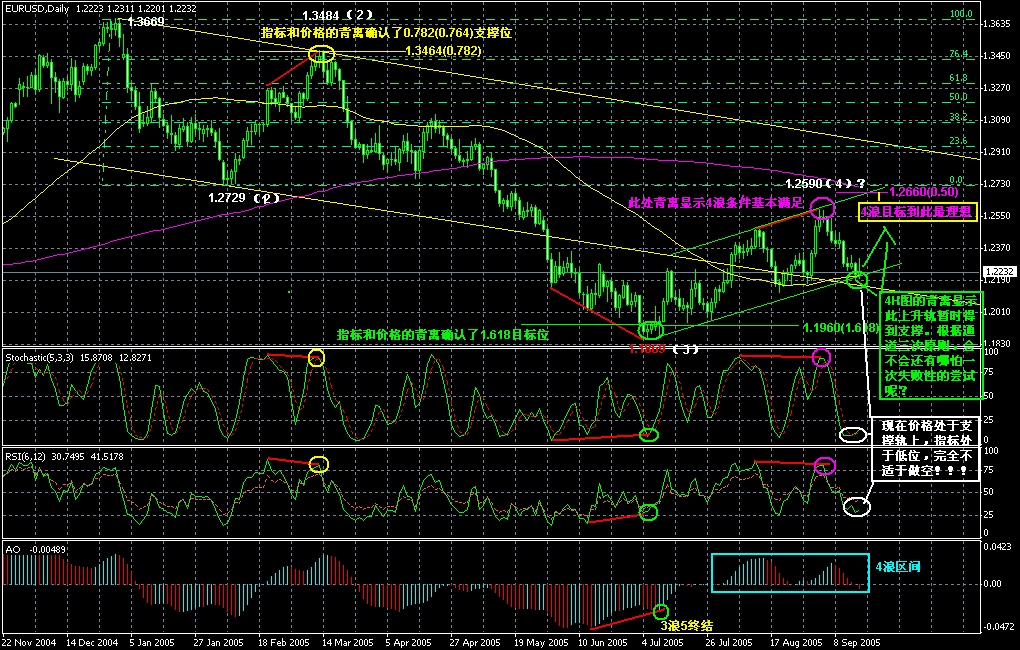Click the Fibonacci 61.8 level label
This screenshot has width=1020, height=650.
click(x=958, y=78)
